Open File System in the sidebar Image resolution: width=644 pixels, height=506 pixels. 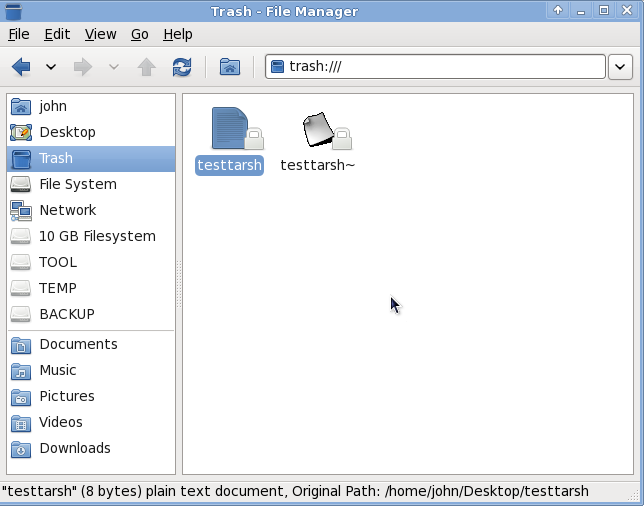click(77, 184)
